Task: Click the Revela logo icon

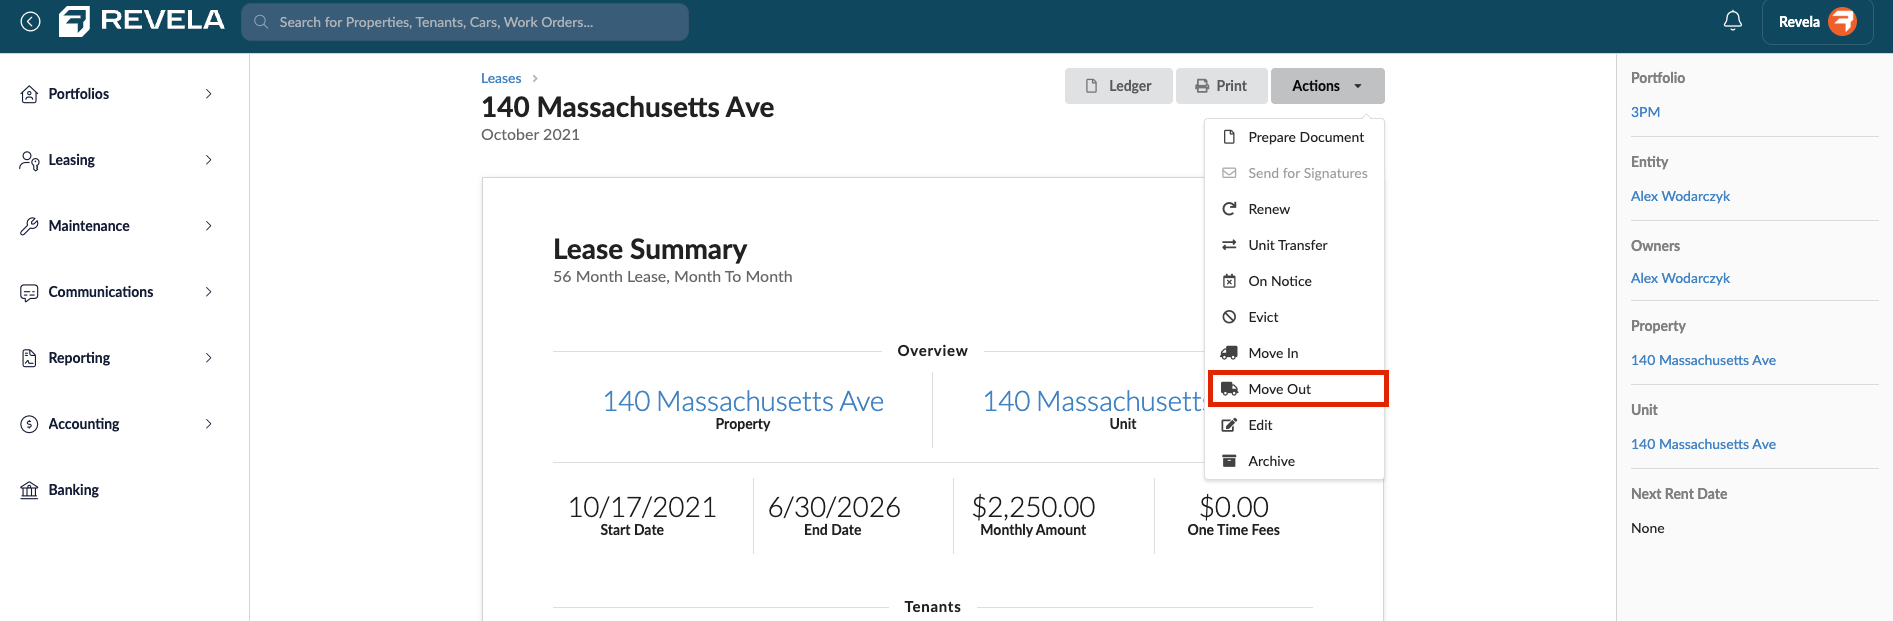Action: coord(74,21)
